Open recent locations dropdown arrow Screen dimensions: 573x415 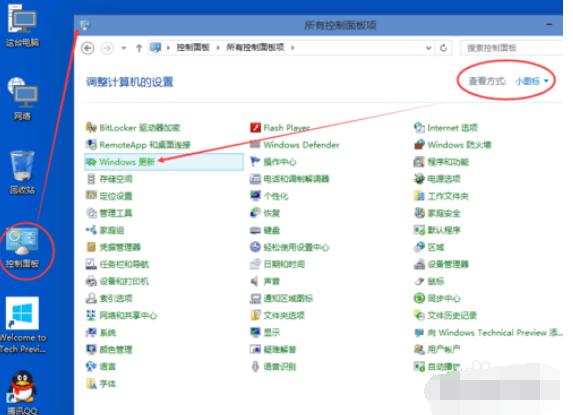click(124, 48)
